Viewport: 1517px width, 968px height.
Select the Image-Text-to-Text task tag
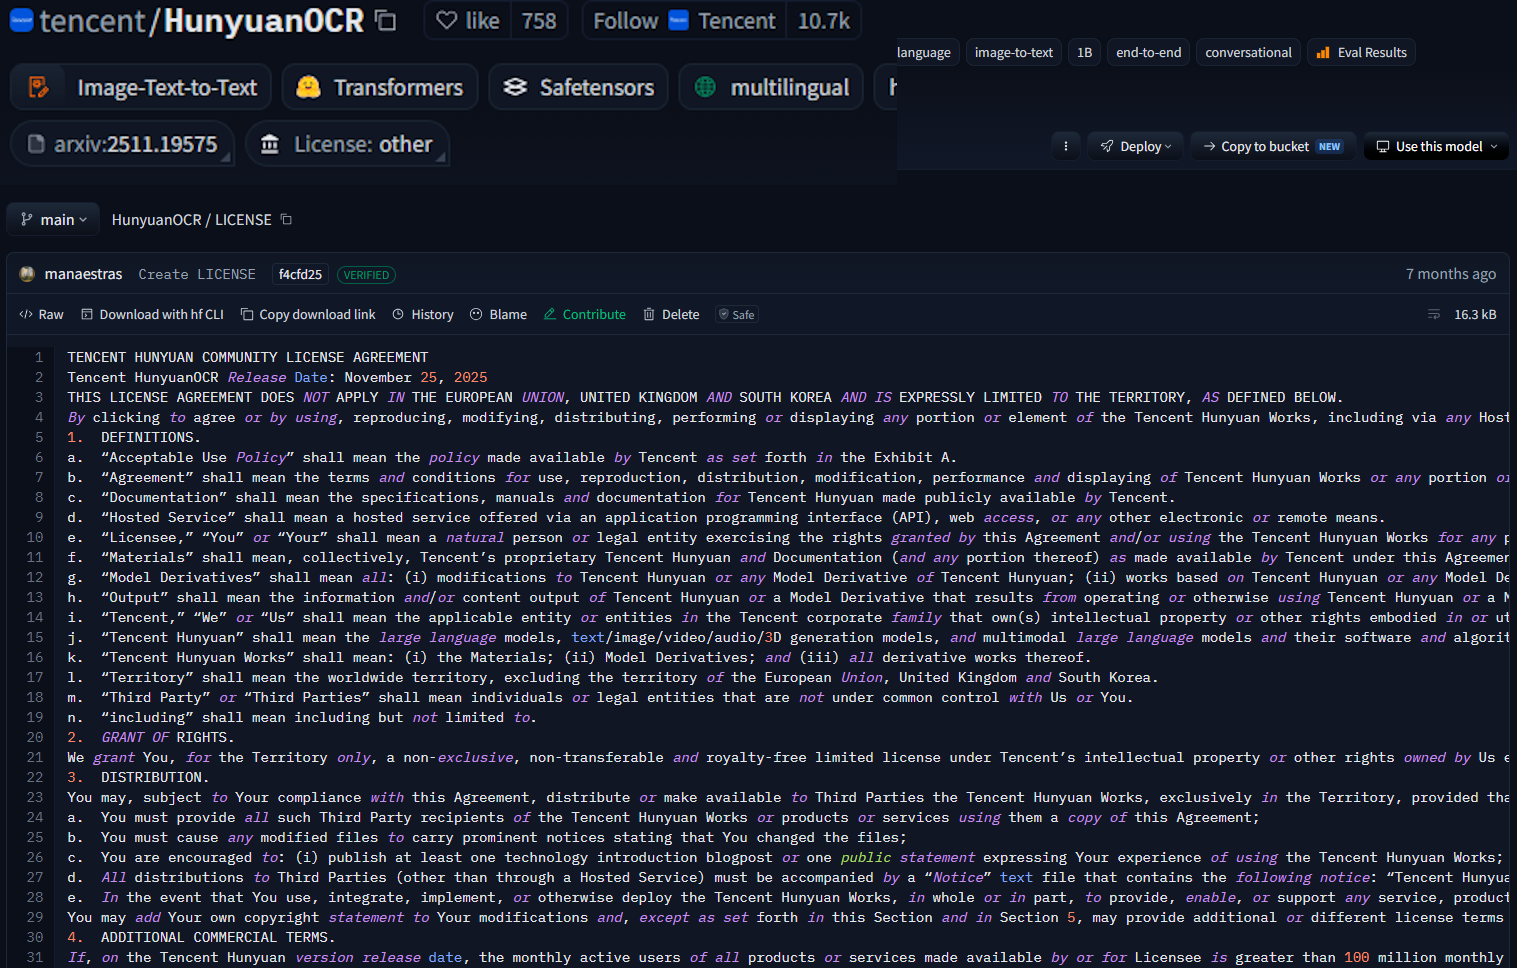click(141, 87)
